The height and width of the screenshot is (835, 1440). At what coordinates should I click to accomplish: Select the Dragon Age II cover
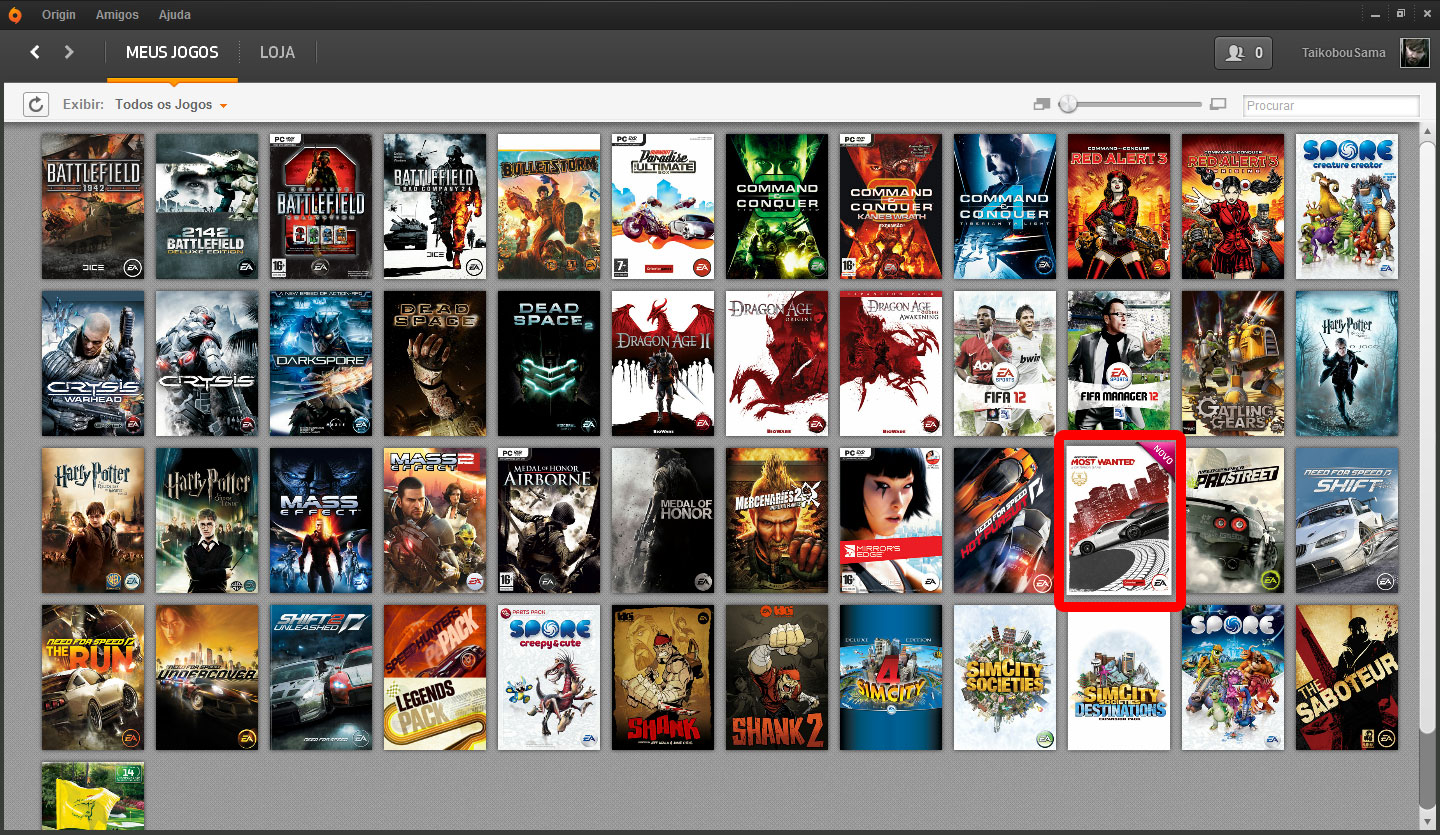(663, 363)
